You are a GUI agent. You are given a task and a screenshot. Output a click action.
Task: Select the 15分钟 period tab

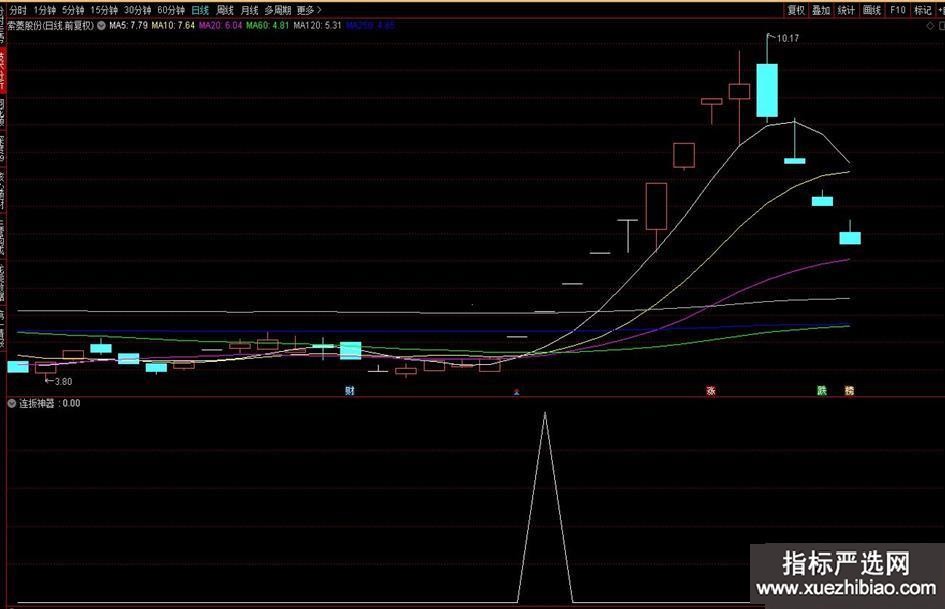point(104,10)
